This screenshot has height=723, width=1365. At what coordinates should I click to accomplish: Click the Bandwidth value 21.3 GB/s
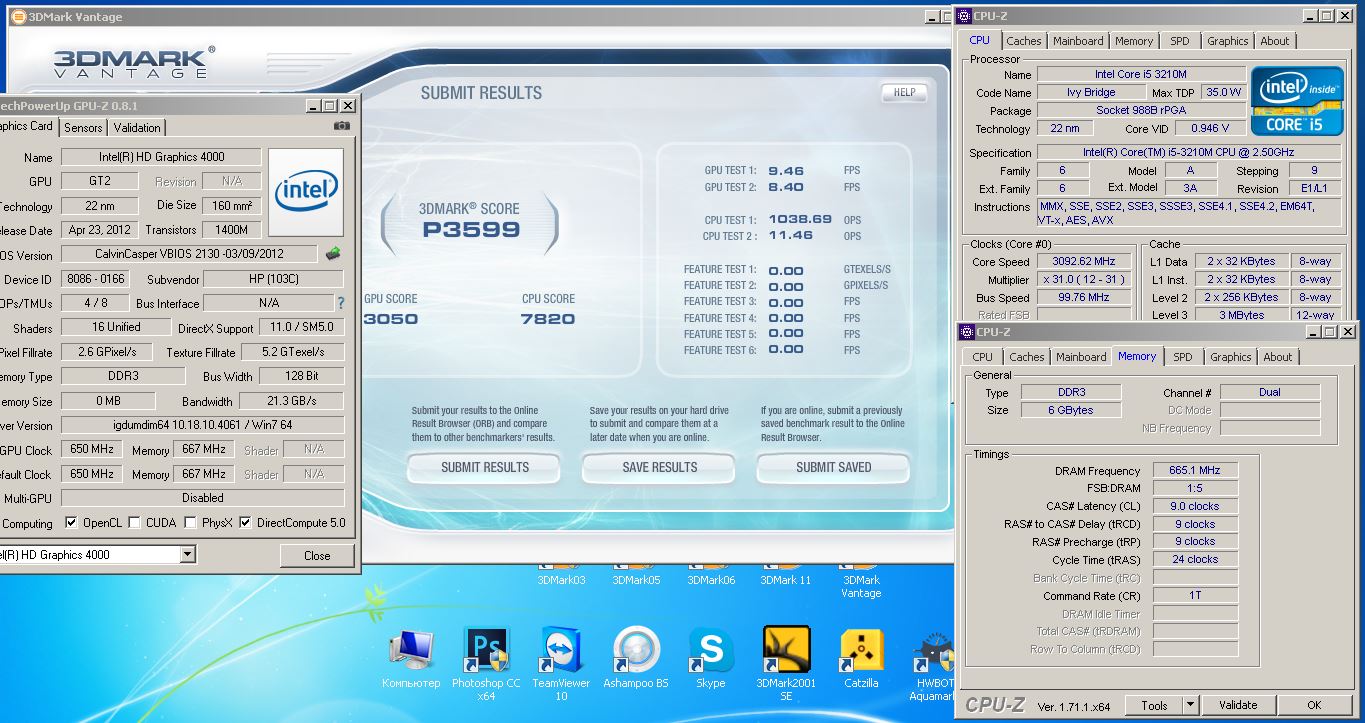click(x=292, y=401)
